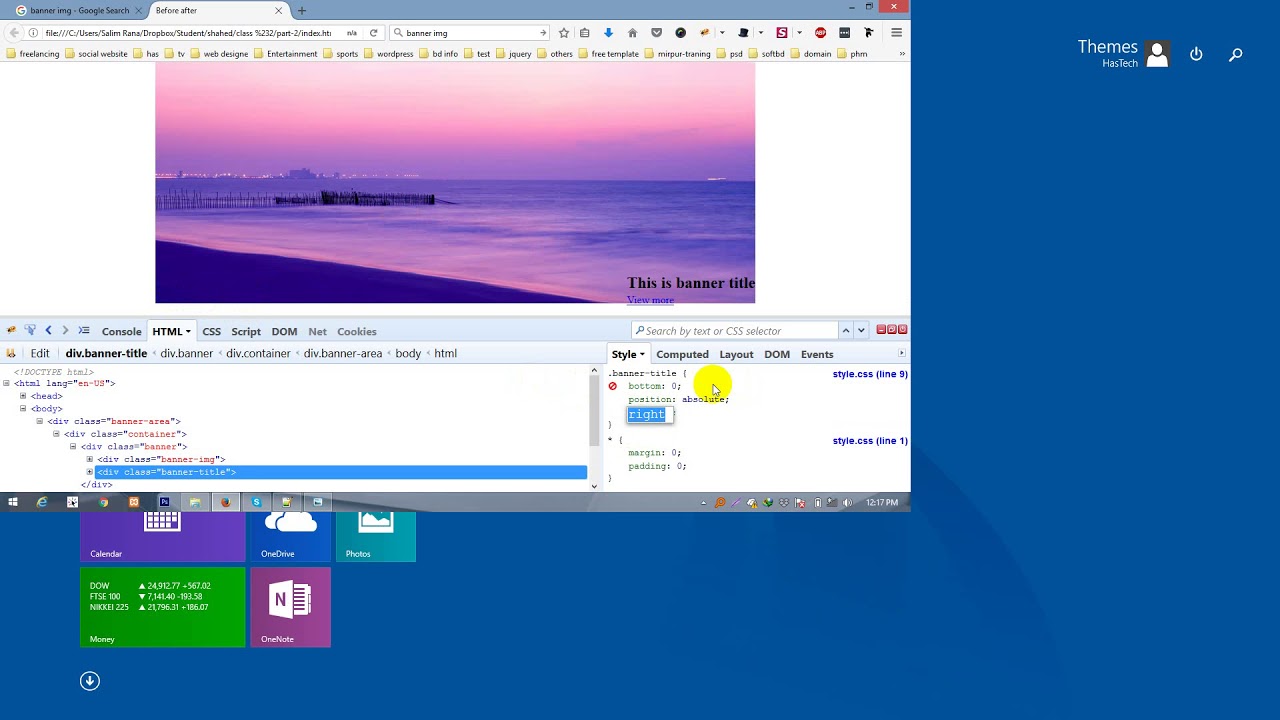
Task: Click the Firefox search box with banner img
Action: pos(470,33)
